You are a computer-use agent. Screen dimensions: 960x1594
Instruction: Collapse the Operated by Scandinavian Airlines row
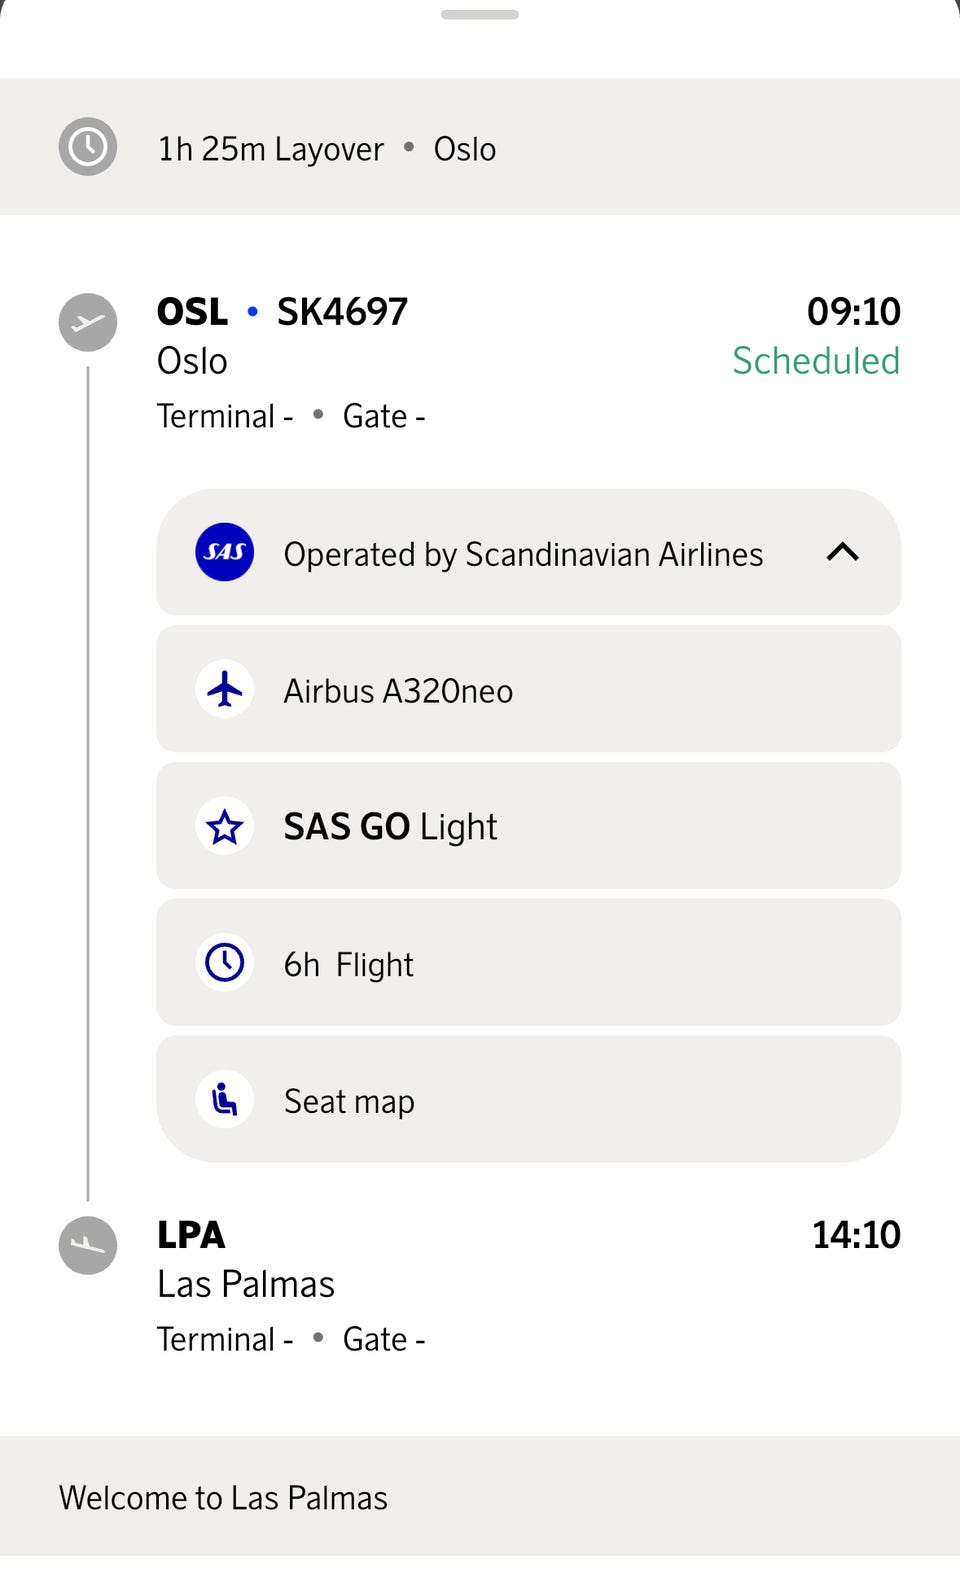(x=529, y=552)
